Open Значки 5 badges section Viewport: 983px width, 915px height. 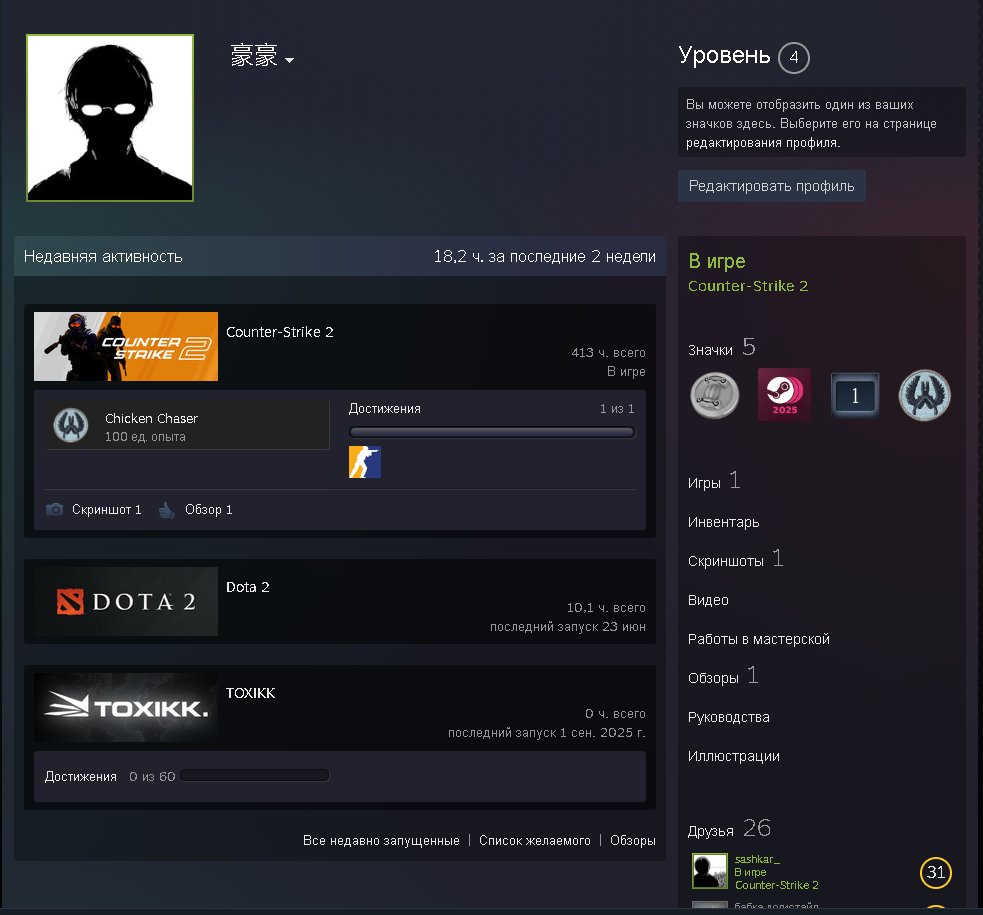coord(722,348)
